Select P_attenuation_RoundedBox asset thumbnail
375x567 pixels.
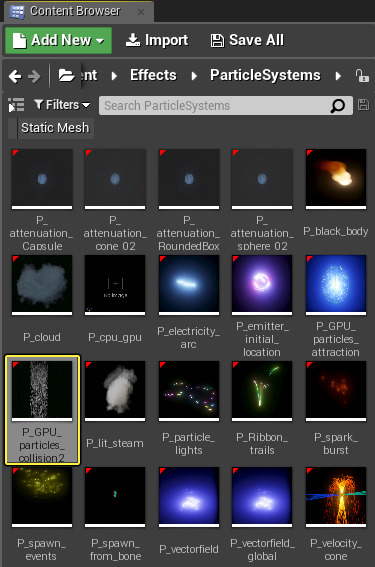tap(189, 179)
